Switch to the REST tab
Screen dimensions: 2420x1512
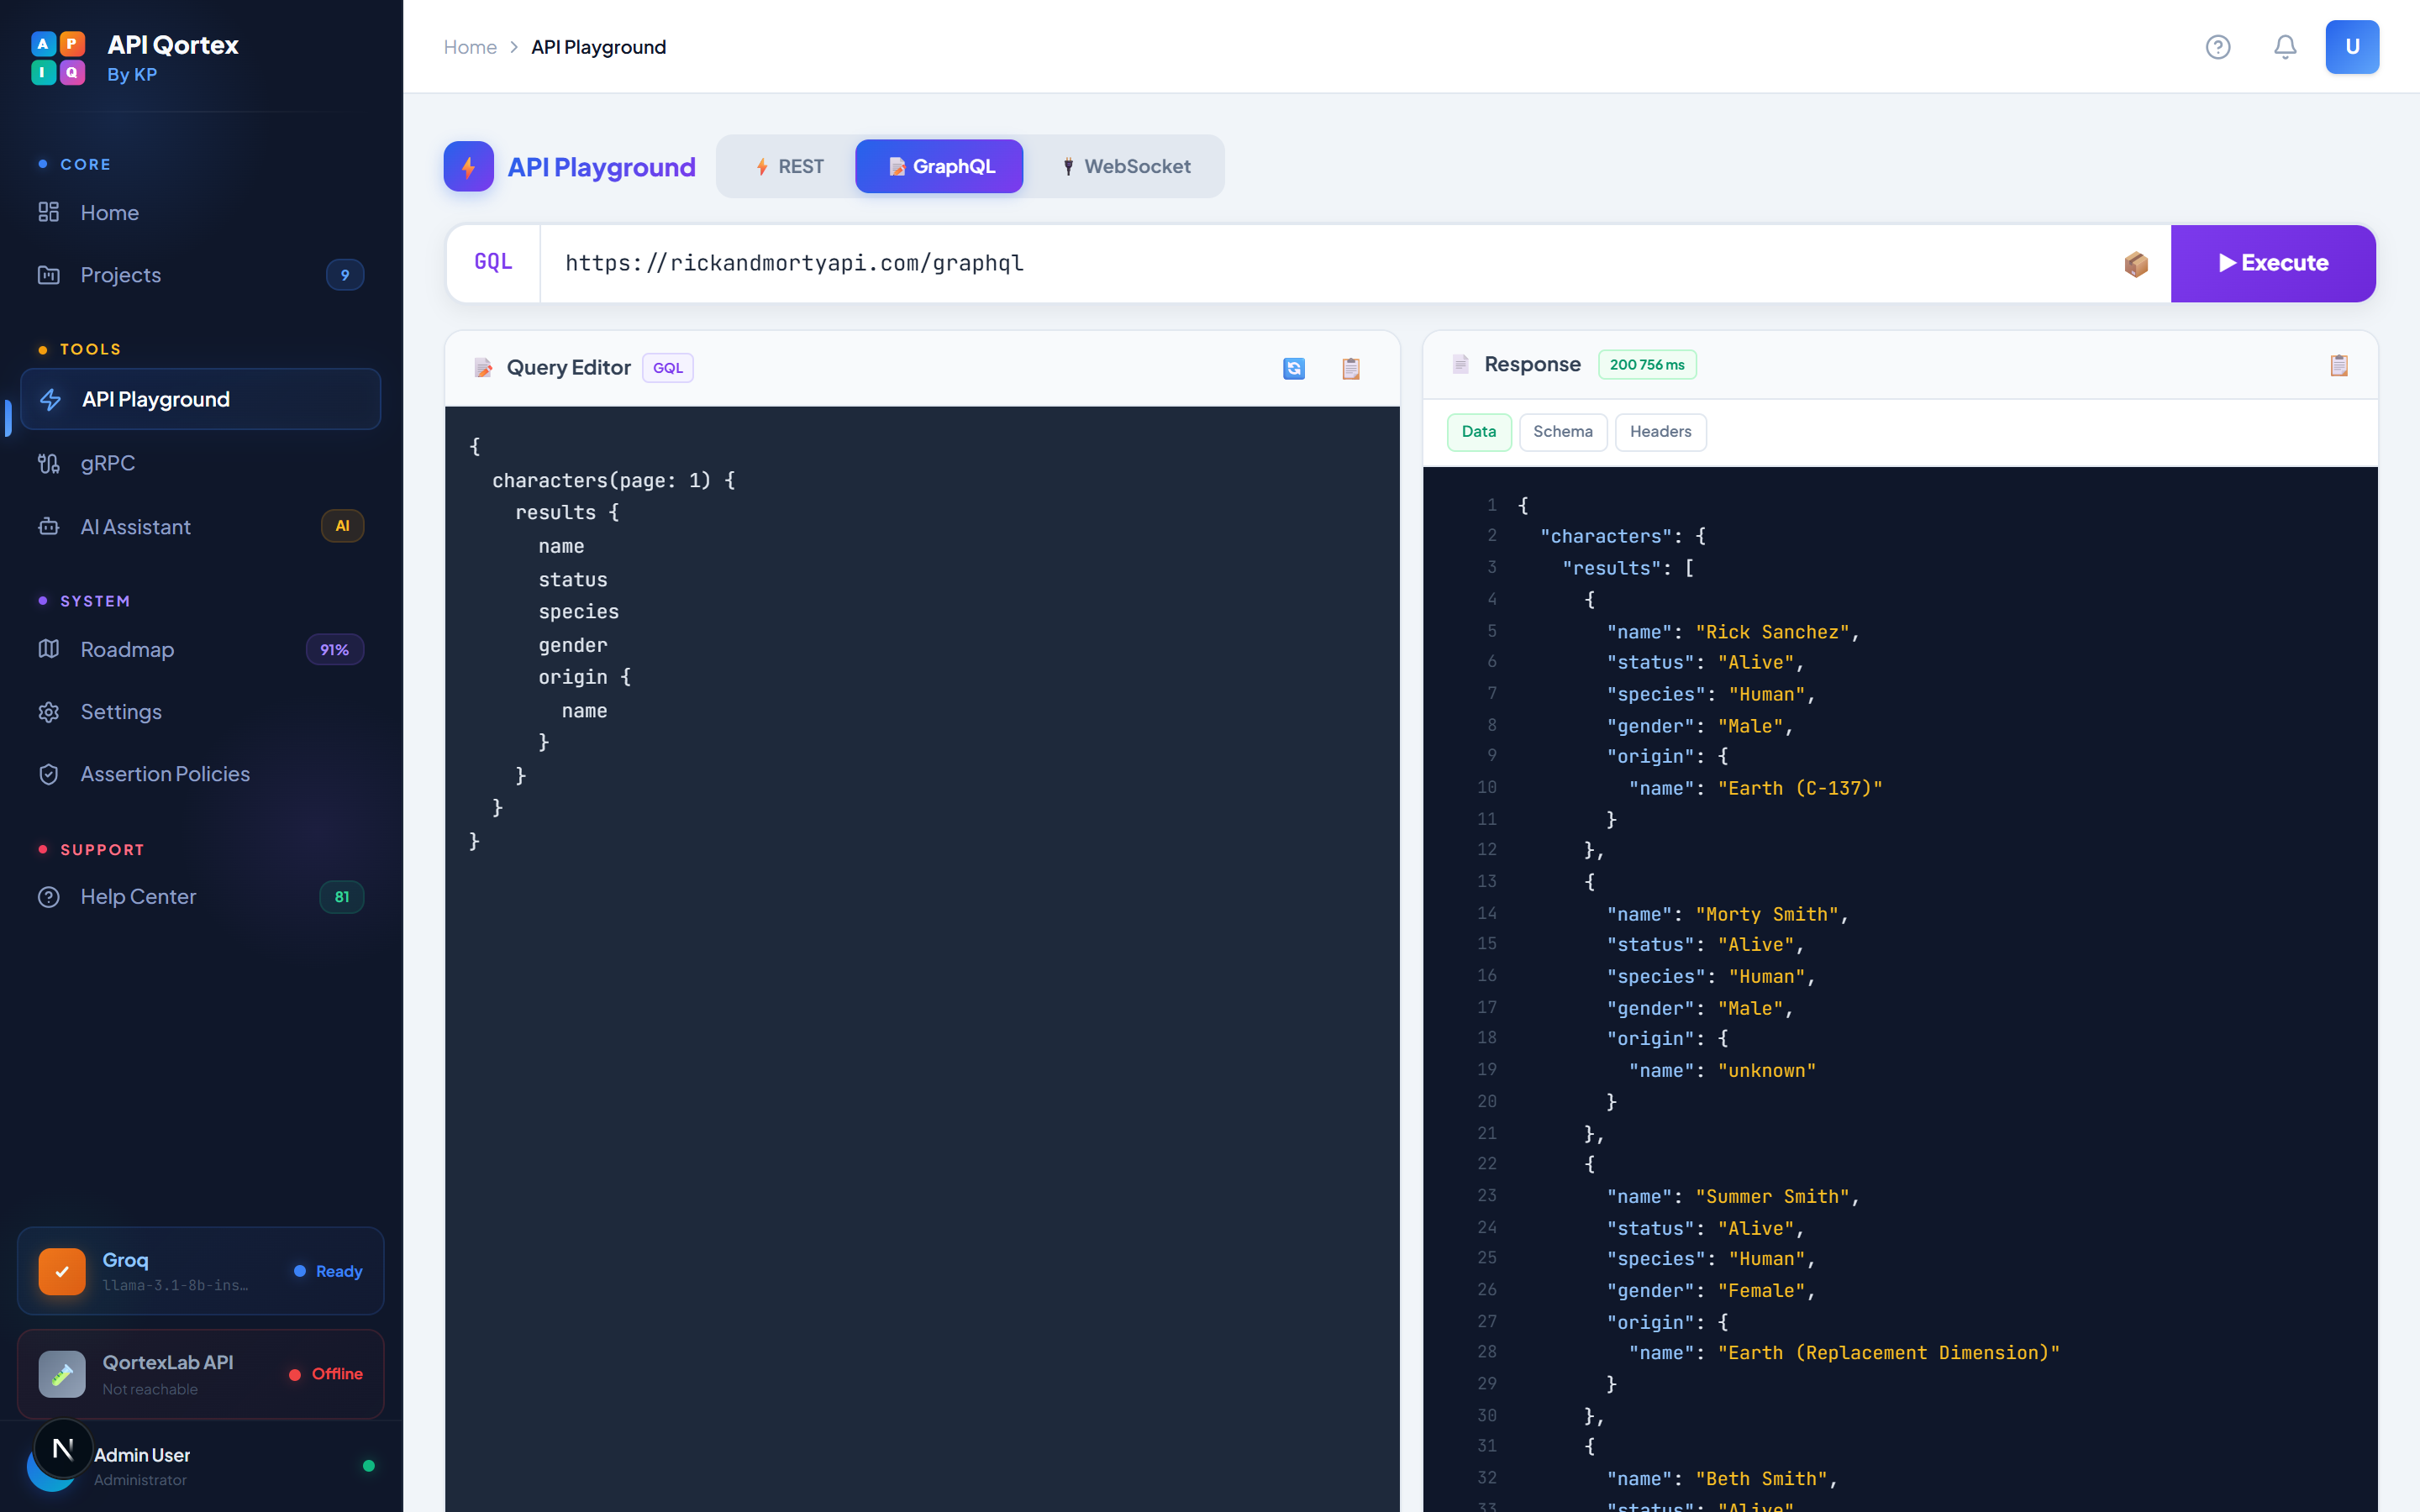click(789, 166)
